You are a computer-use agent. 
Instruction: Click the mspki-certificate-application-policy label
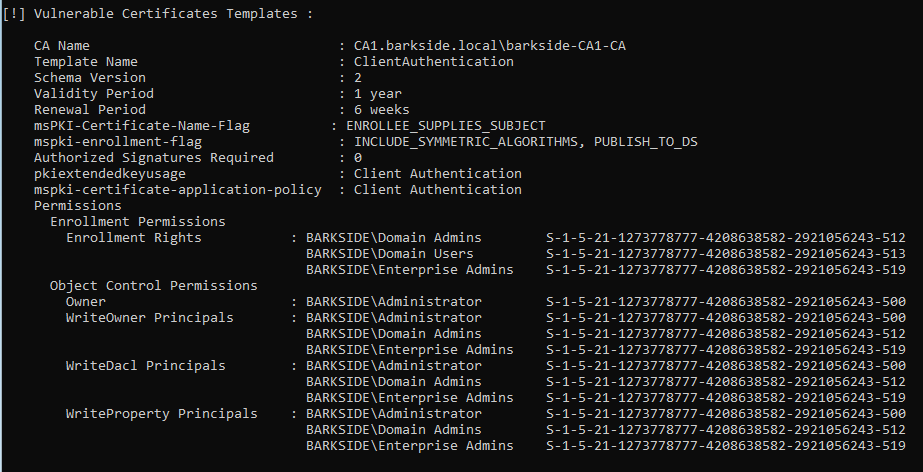(x=177, y=189)
